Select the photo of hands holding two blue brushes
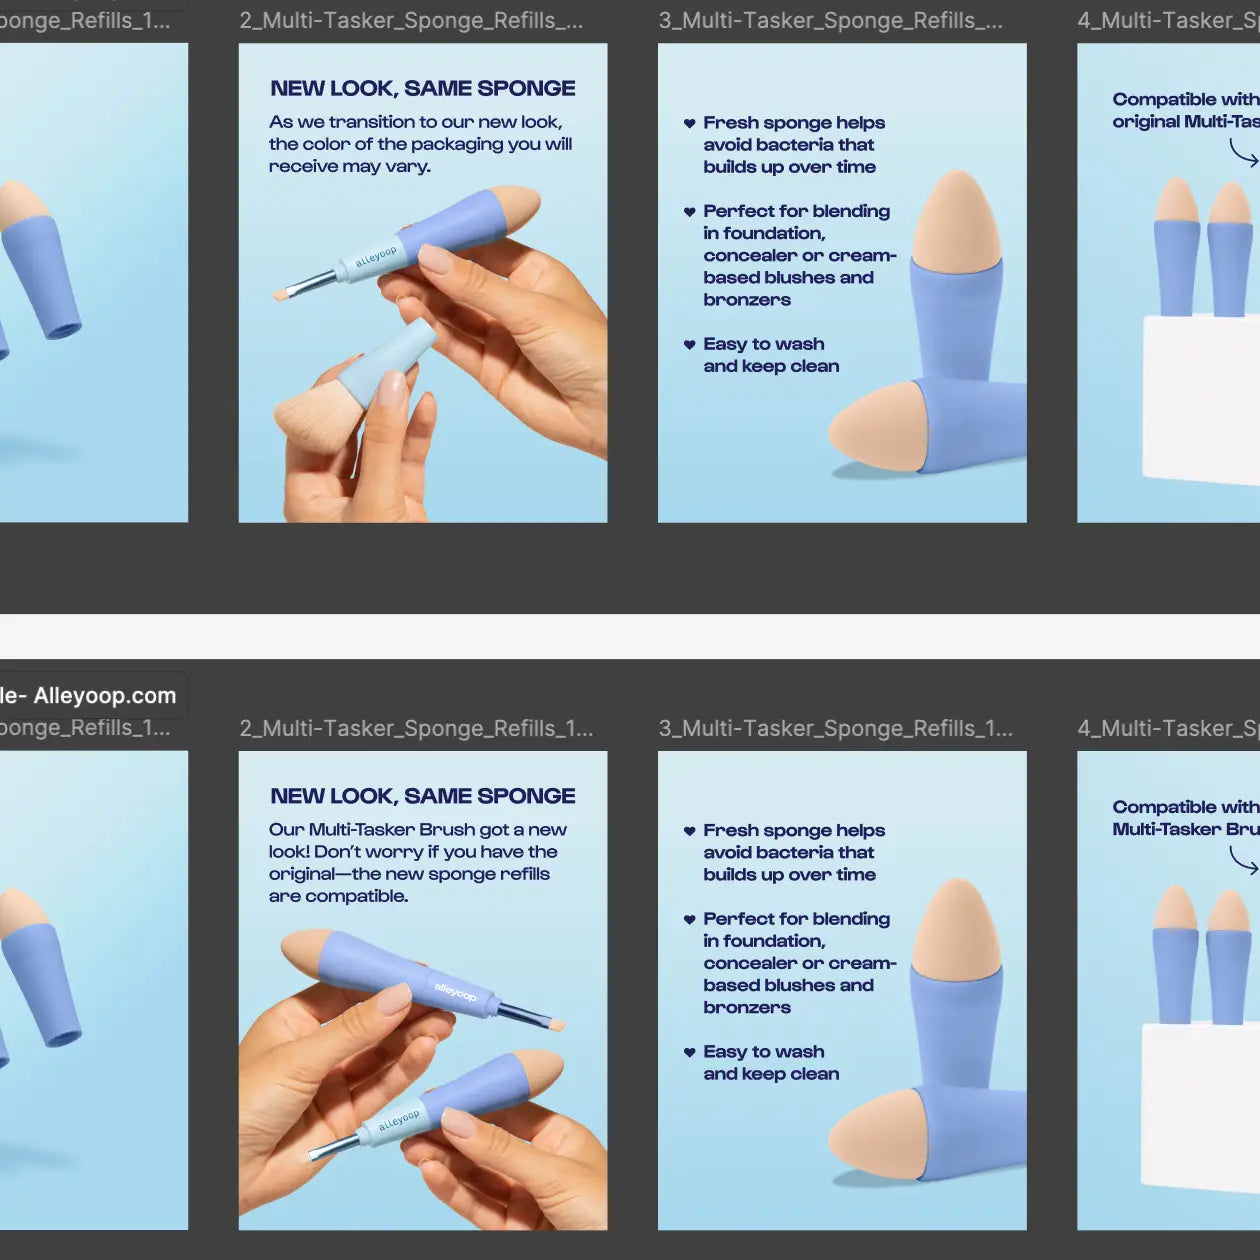 point(423,1078)
